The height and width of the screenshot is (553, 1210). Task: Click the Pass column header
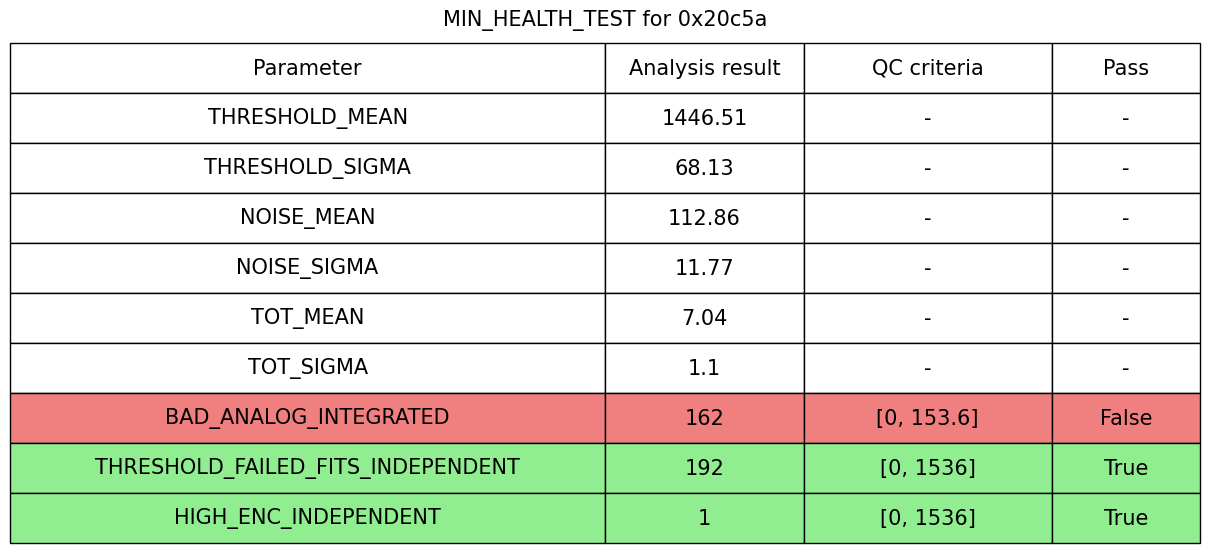pyautogui.click(x=1125, y=68)
